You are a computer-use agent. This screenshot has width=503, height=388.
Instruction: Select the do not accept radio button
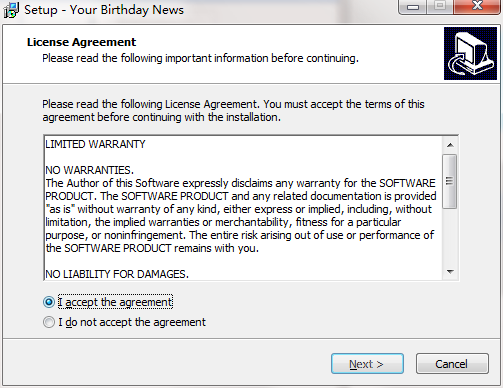tap(49, 322)
